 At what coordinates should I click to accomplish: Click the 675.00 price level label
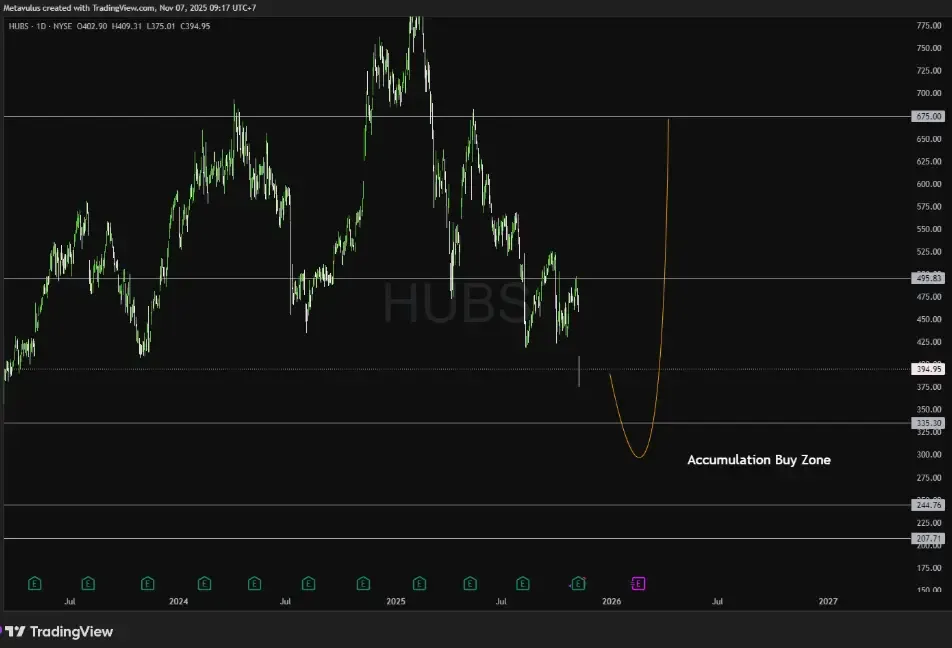click(928, 116)
